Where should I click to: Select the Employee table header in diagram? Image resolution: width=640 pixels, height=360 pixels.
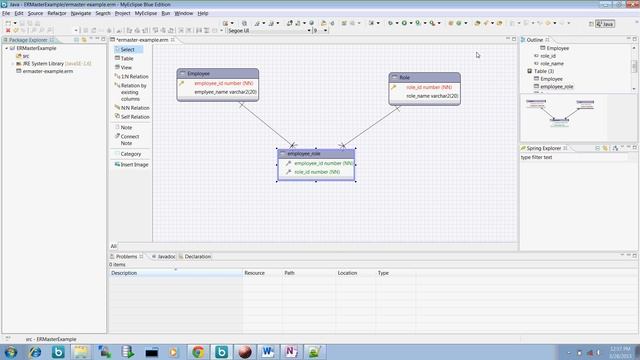point(218,73)
